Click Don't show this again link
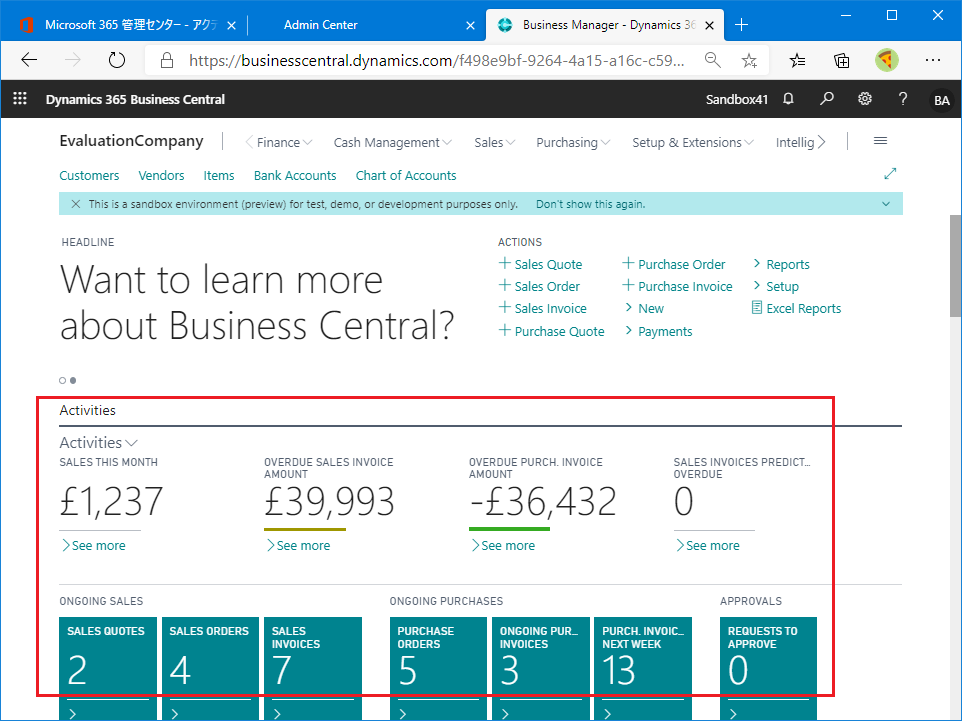962x721 pixels. [590, 204]
